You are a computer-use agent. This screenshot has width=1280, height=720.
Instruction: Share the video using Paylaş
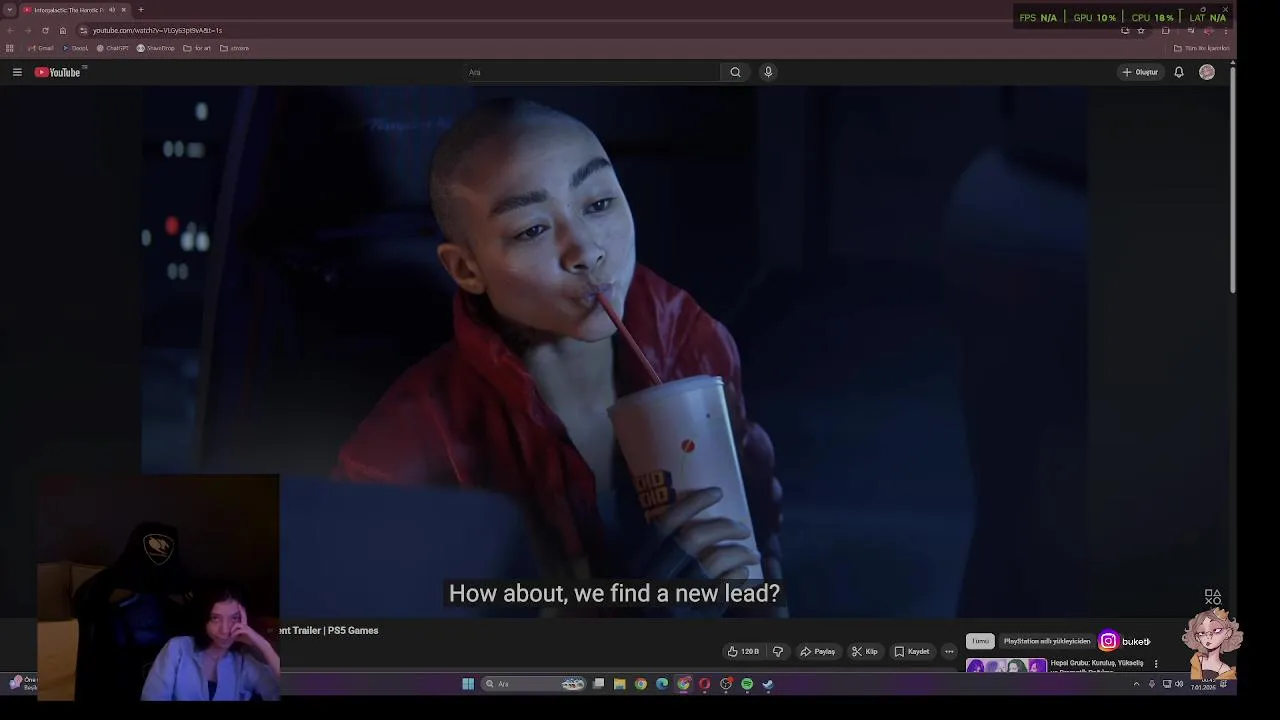pos(817,651)
